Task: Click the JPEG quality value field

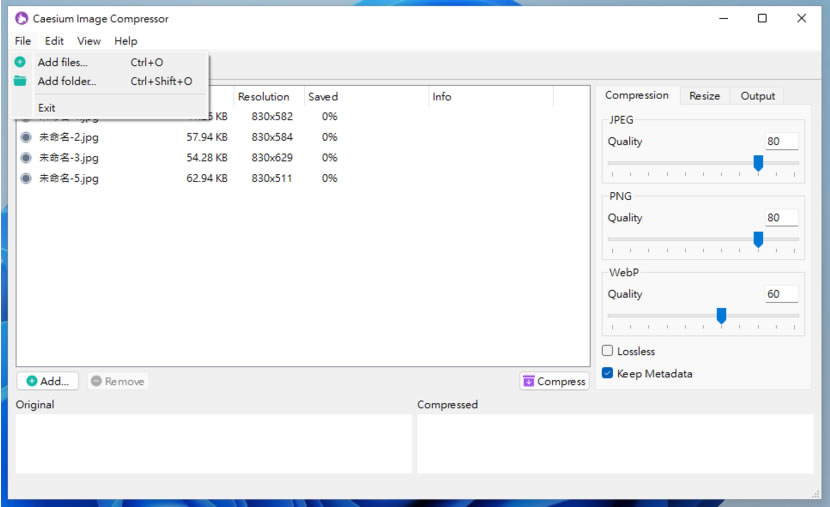Action: point(781,141)
